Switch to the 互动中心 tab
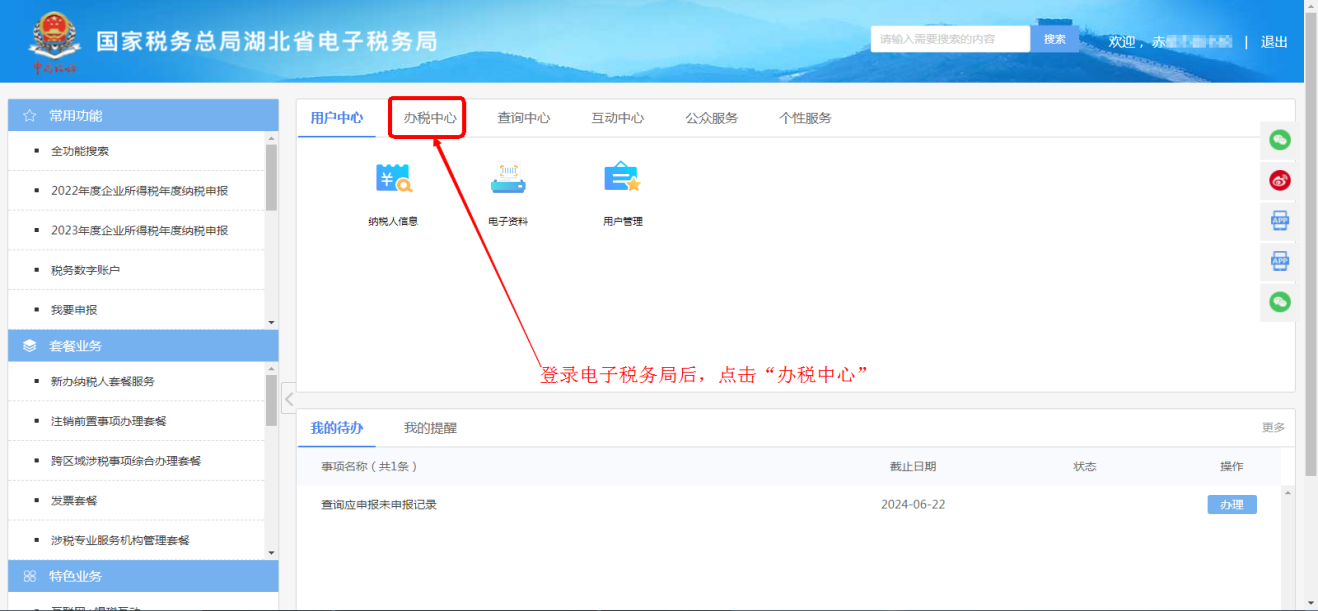The height and width of the screenshot is (611, 1318). tap(618, 118)
